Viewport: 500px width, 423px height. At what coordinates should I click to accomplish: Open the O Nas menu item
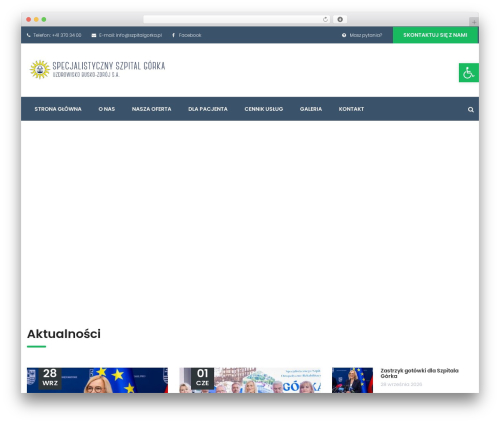(x=107, y=109)
